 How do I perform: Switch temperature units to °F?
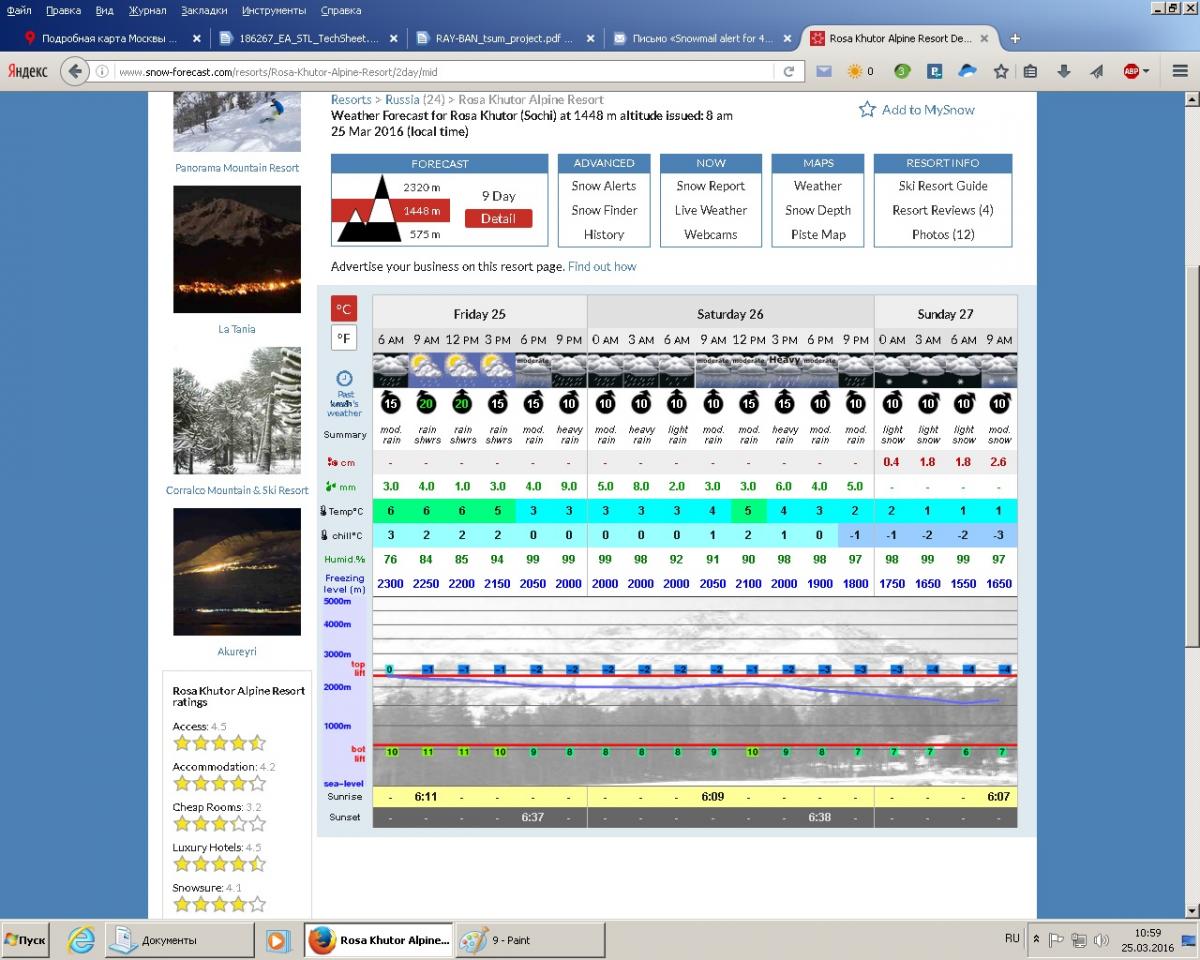pos(344,338)
